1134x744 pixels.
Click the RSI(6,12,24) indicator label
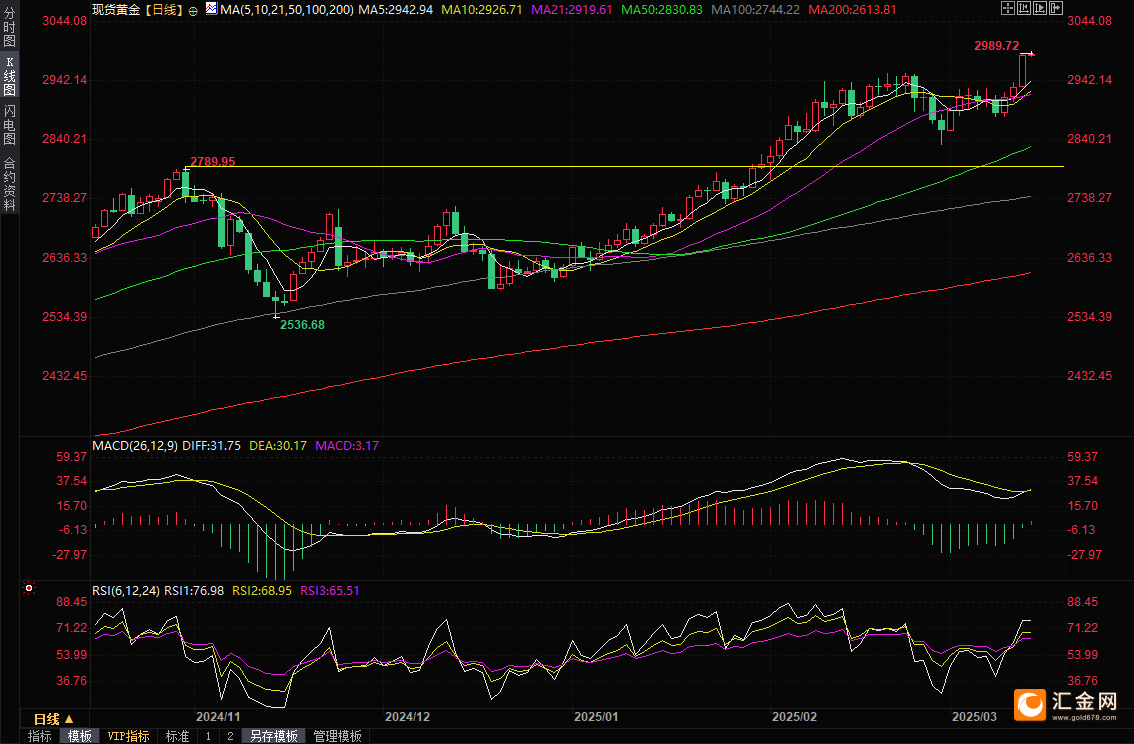[x=126, y=591]
